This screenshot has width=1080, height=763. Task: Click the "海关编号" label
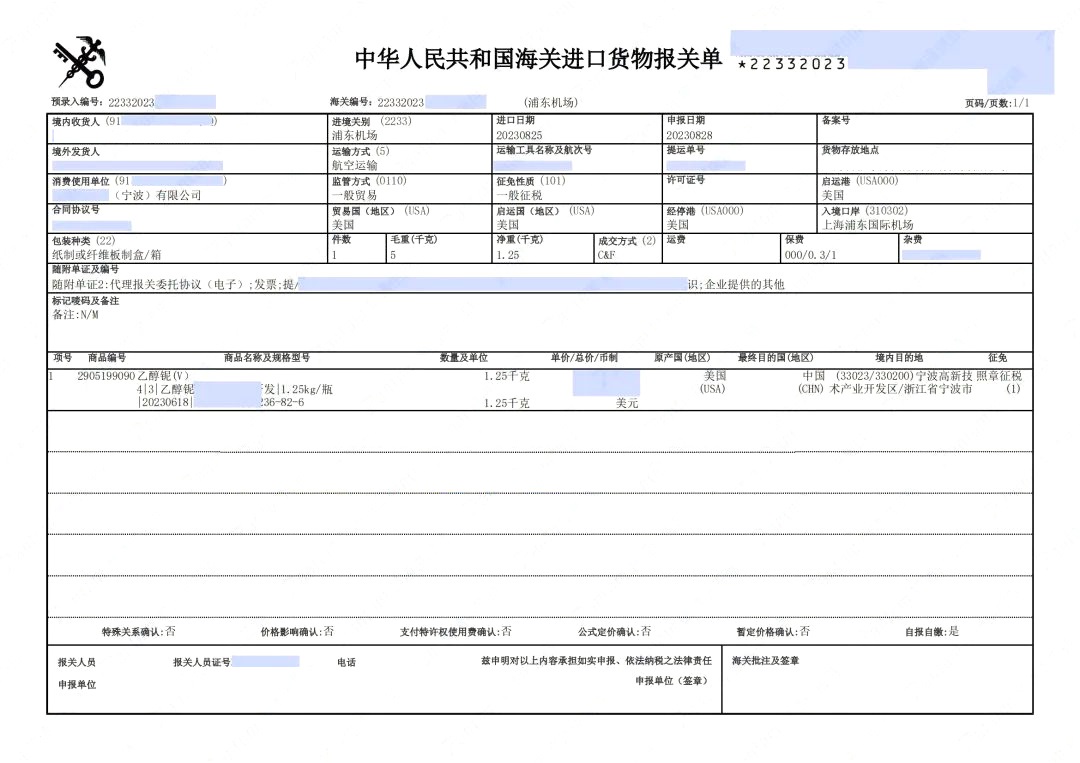[x=351, y=102]
